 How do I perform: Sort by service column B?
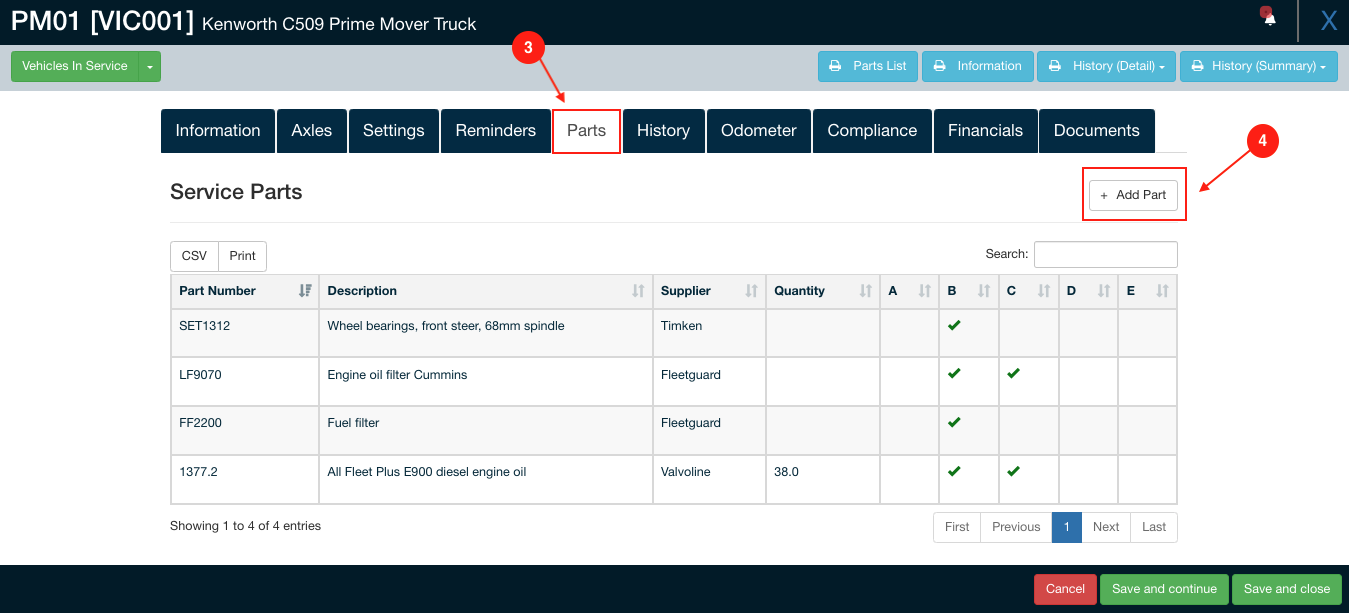click(x=969, y=291)
